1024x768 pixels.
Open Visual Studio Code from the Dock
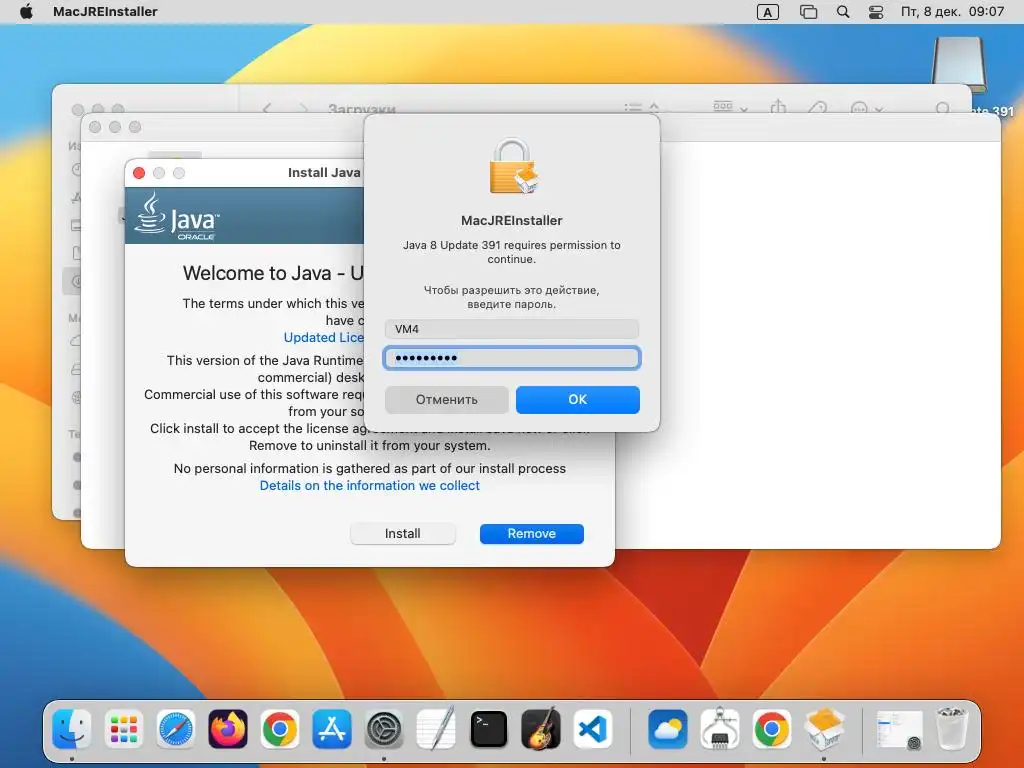(593, 729)
